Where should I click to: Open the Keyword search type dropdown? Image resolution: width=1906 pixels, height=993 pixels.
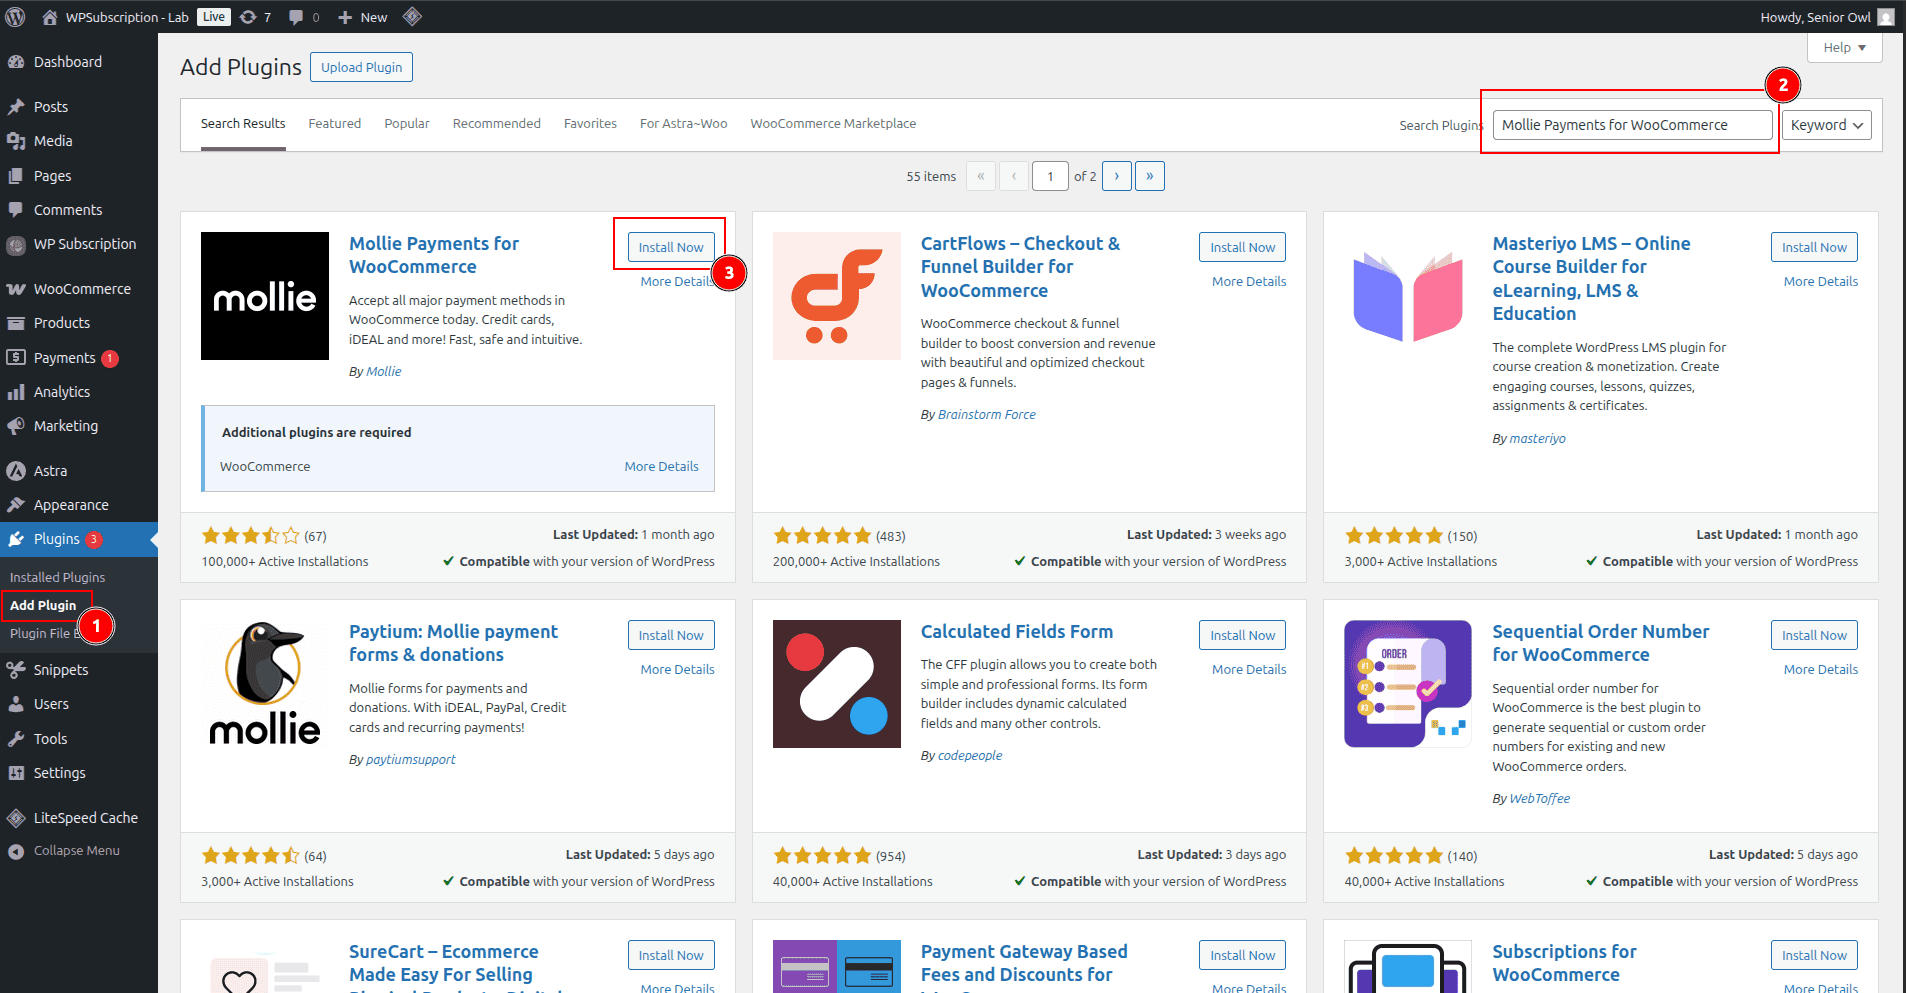(x=1826, y=125)
